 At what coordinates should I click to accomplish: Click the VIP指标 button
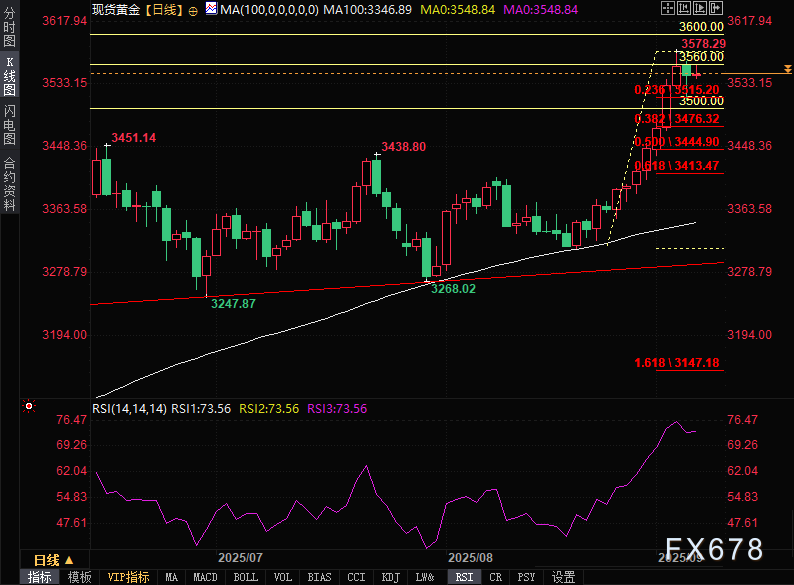[x=128, y=577]
